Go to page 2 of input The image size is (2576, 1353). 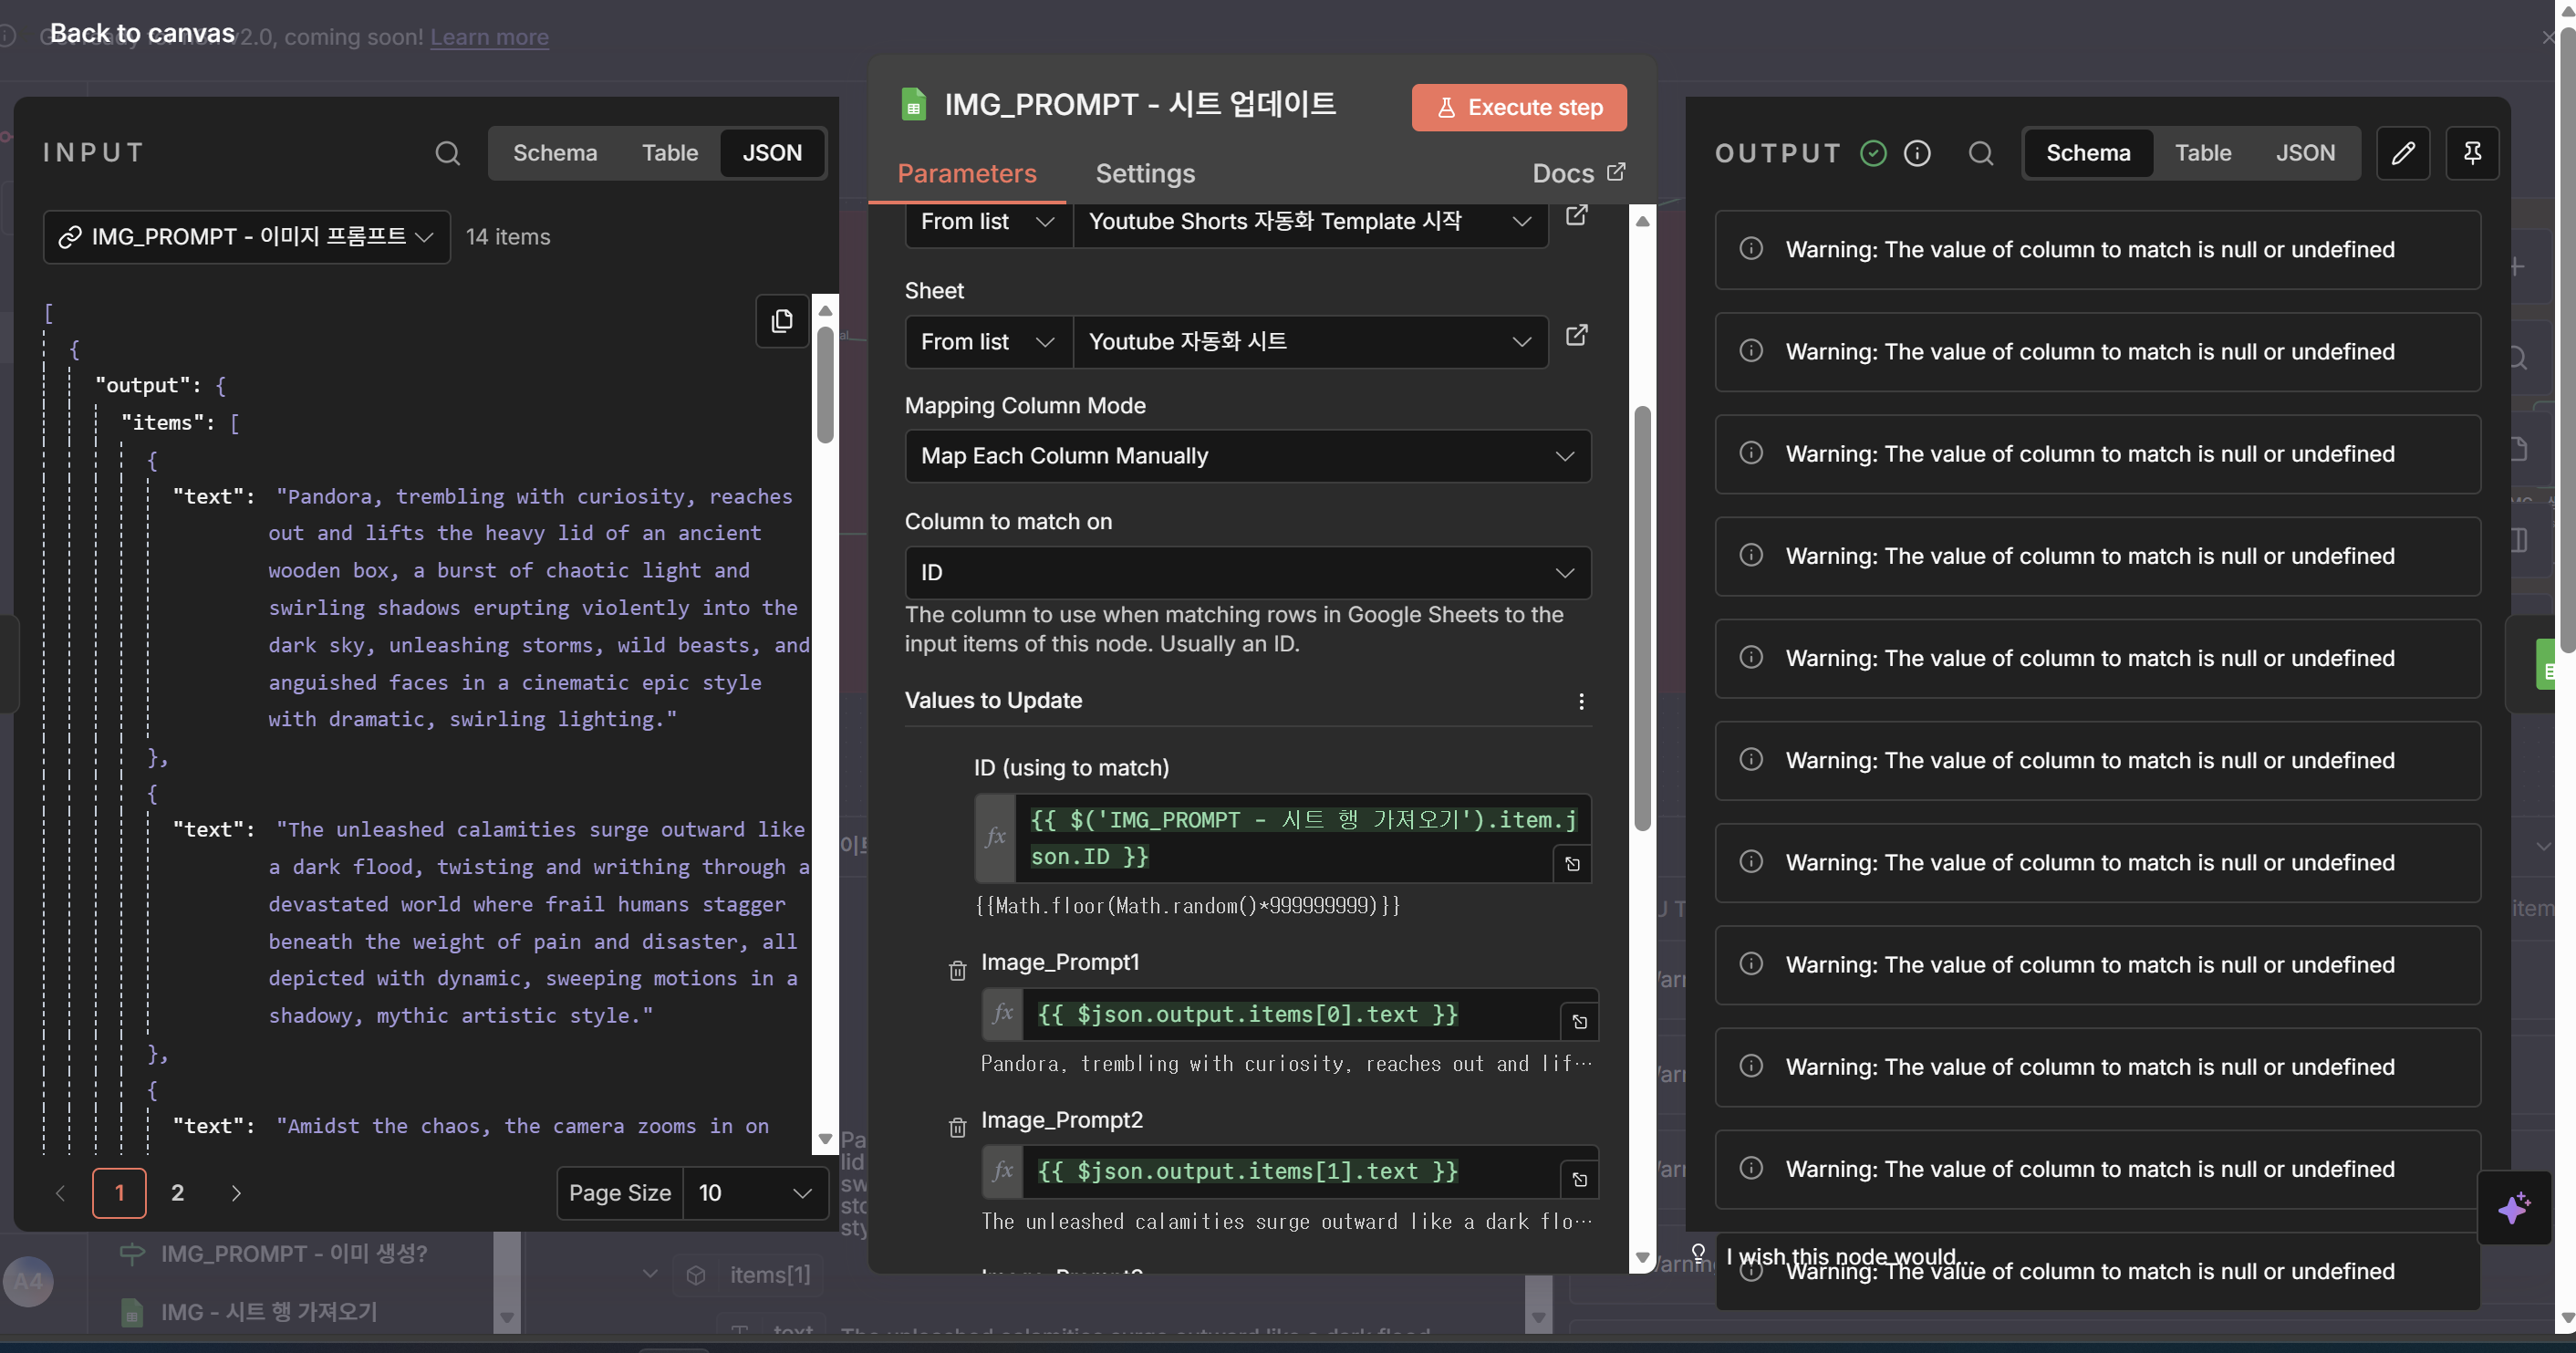click(177, 1192)
